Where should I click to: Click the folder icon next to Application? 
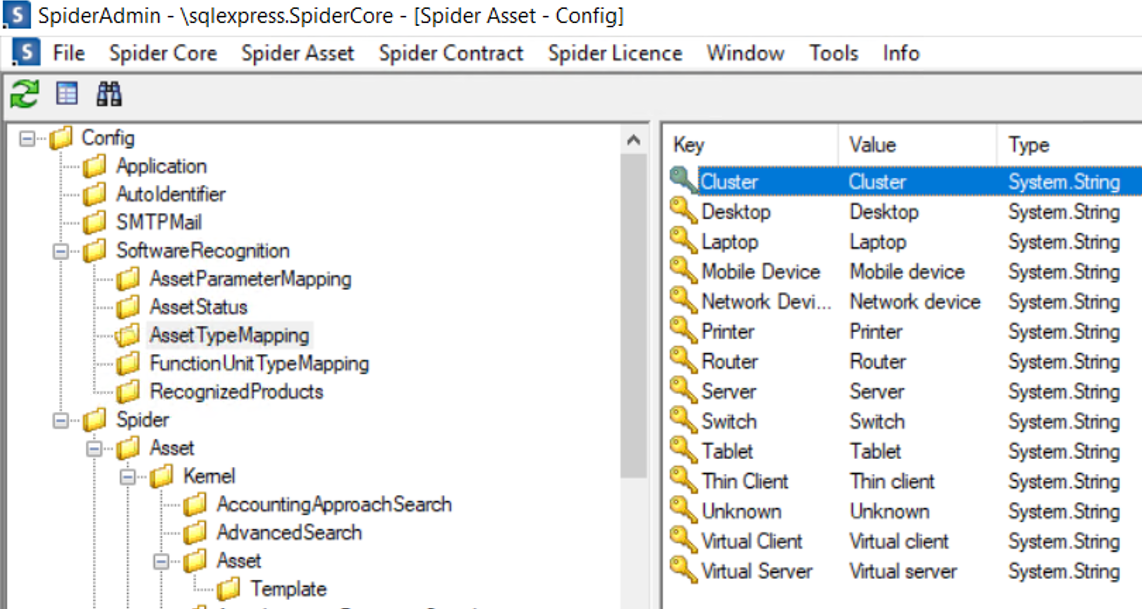click(x=95, y=166)
